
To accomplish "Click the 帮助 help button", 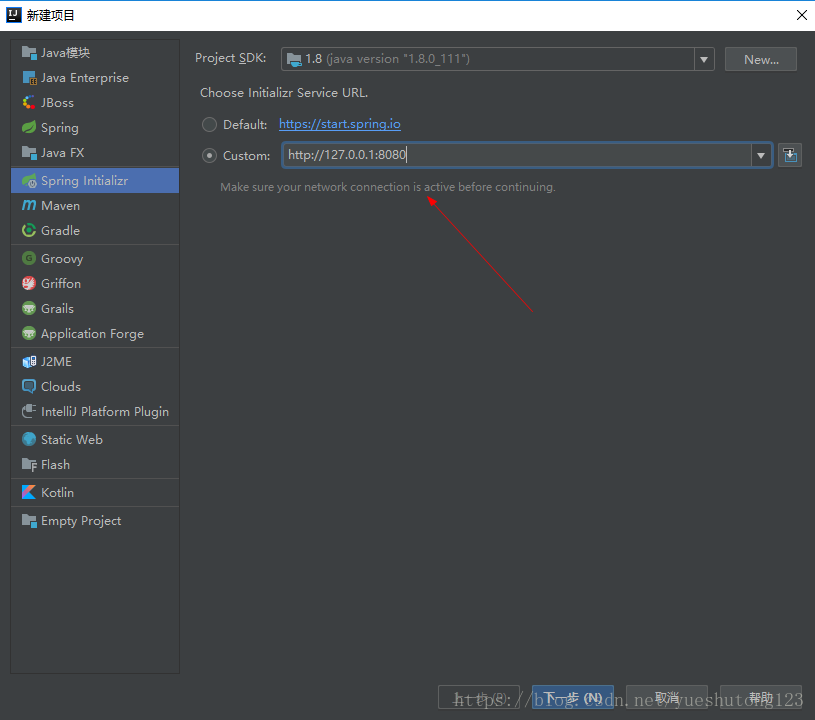I will [x=761, y=697].
